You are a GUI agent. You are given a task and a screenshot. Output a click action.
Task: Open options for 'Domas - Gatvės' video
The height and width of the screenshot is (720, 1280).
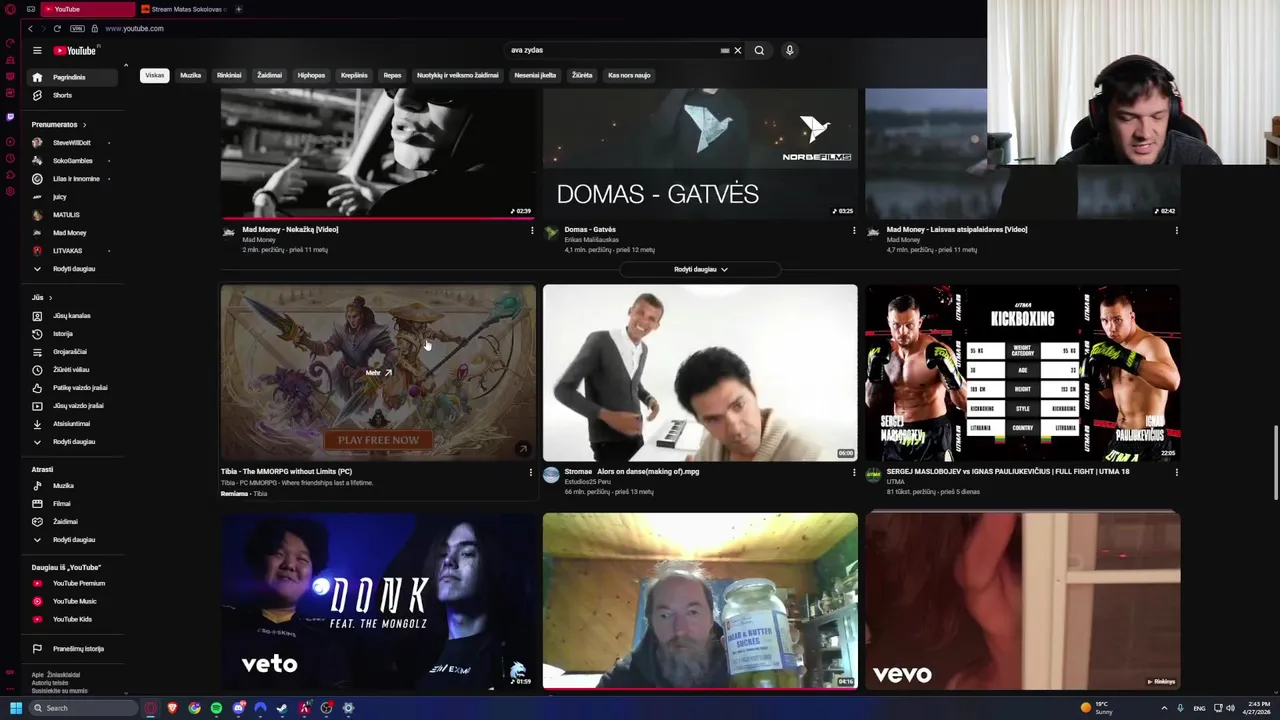click(x=854, y=230)
